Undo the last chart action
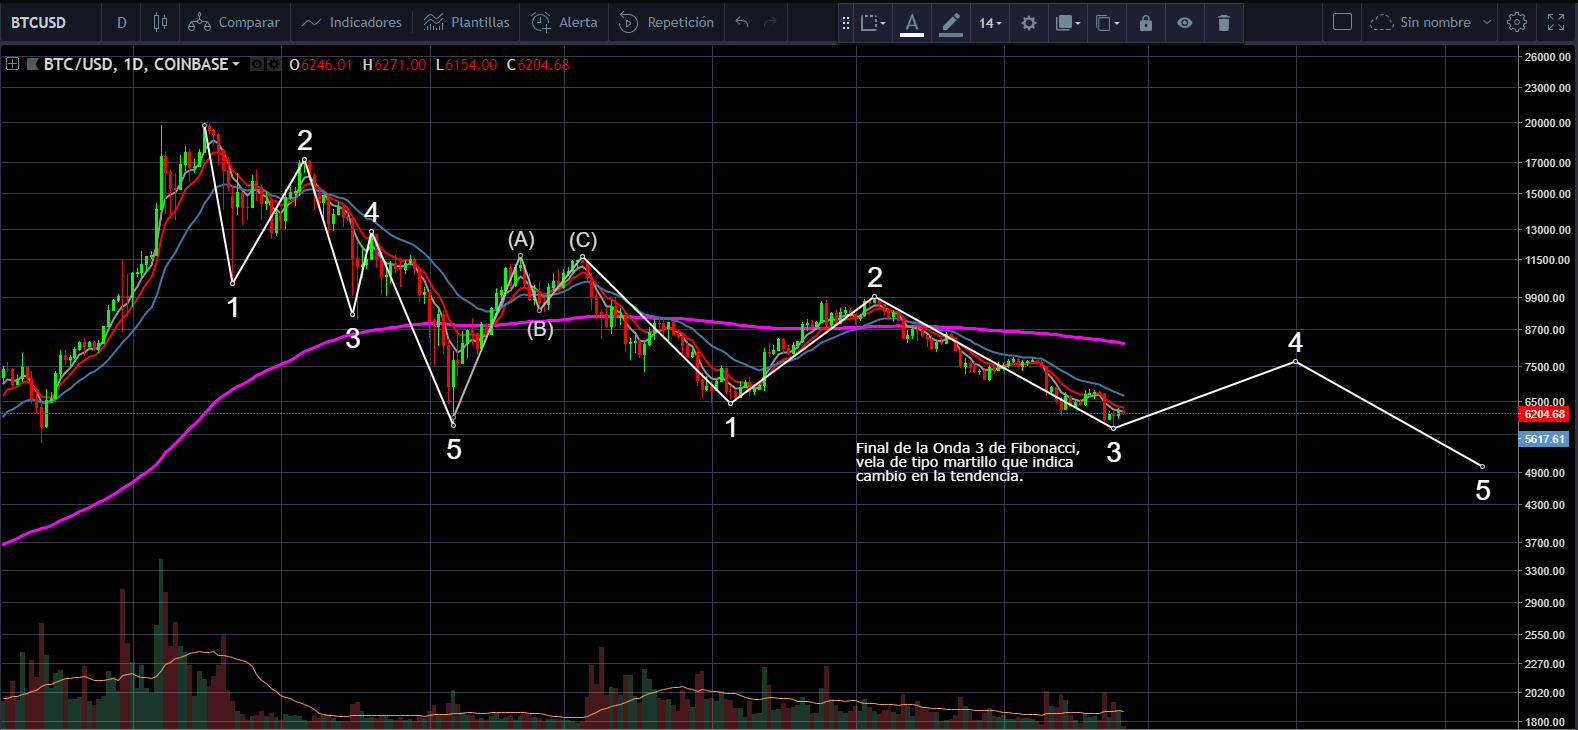The height and width of the screenshot is (730, 1578). (742, 22)
